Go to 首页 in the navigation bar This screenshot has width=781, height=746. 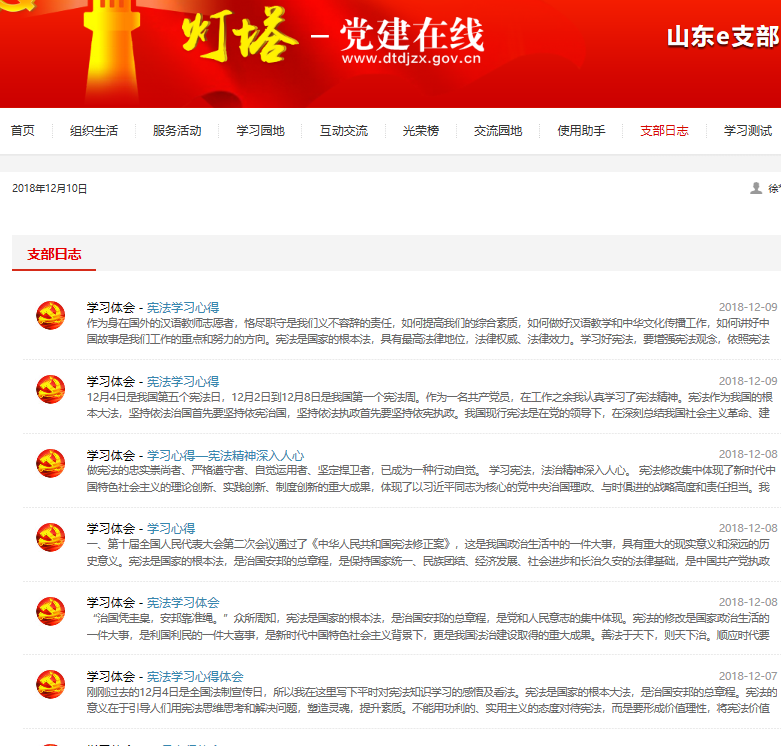[x=23, y=131]
